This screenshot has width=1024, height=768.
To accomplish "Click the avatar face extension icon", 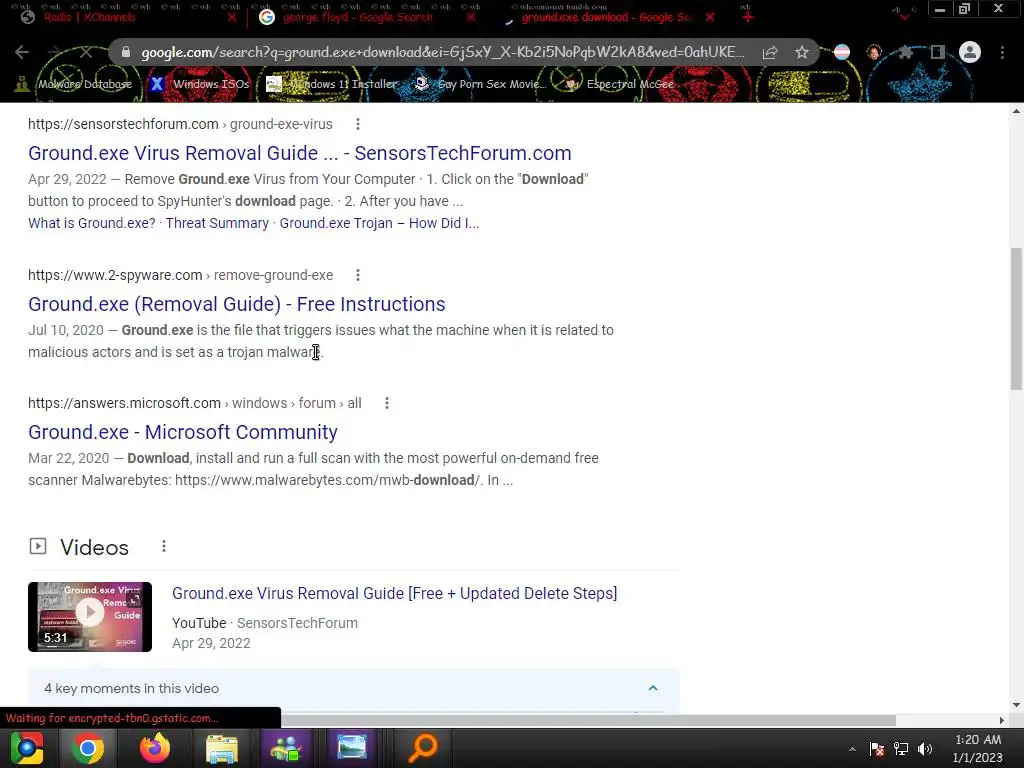I will pyautogui.click(x=874, y=52).
